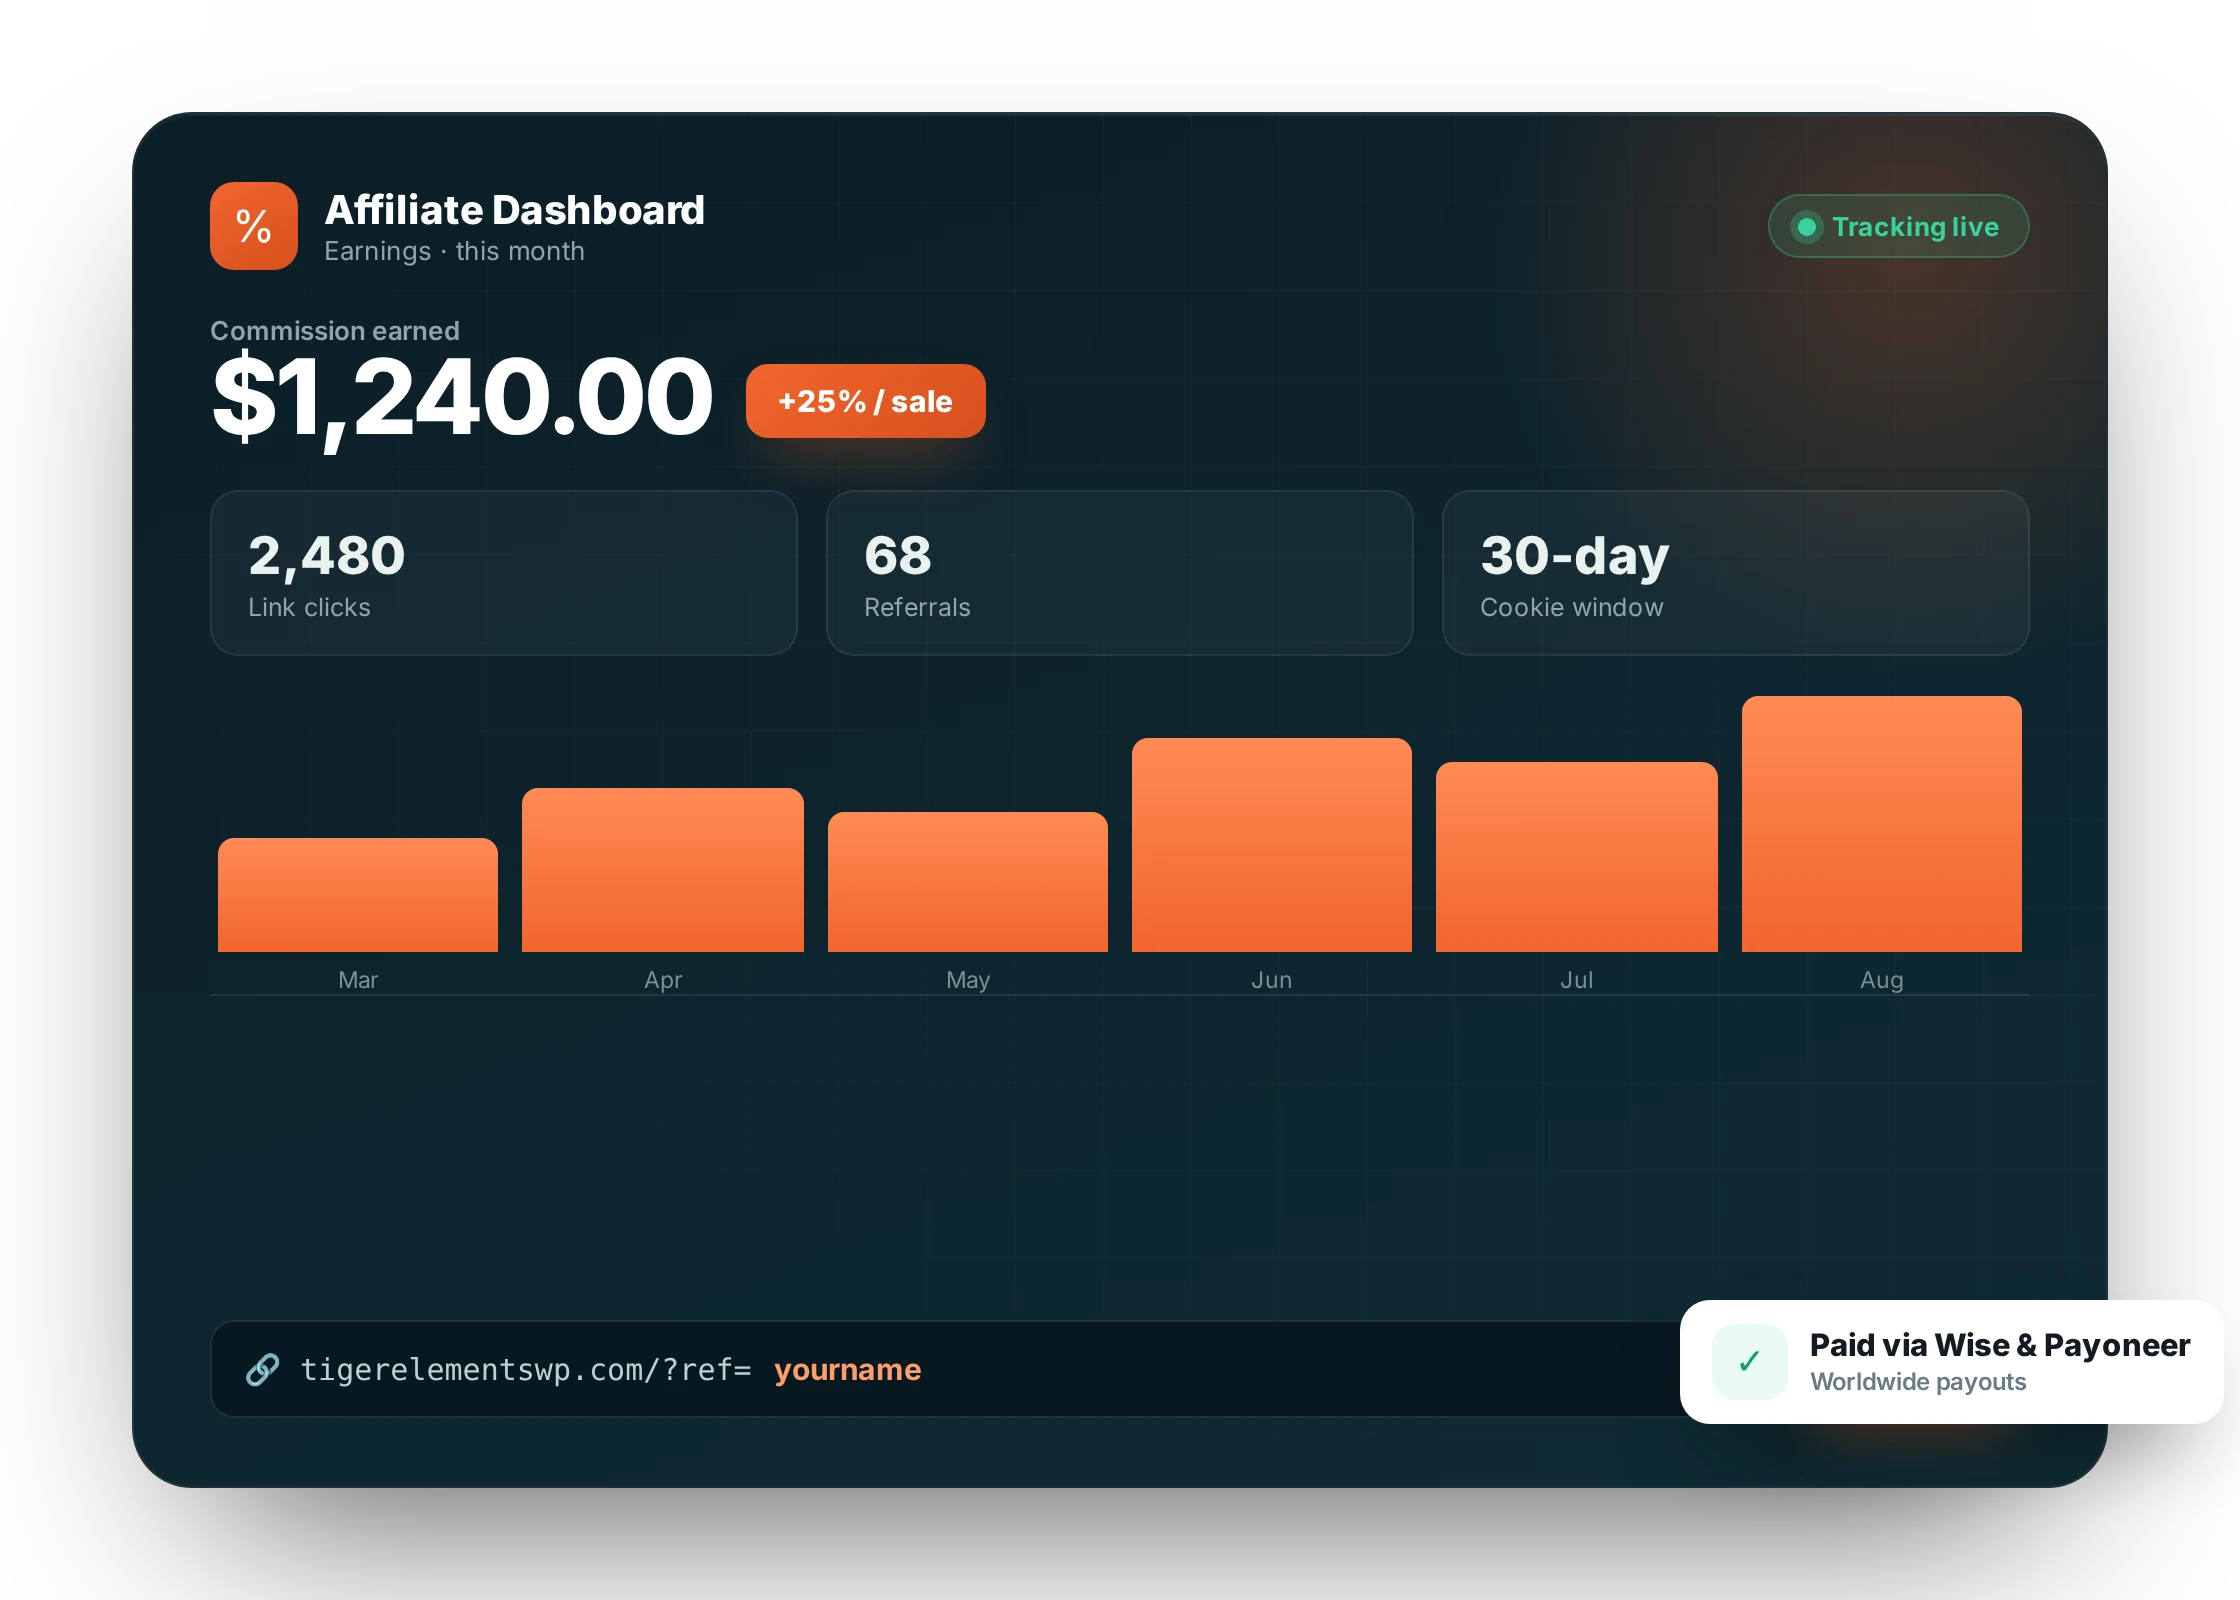Viewport: 2240px width, 1600px height.
Task: Select the May bar in chart
Action: [x=968, y=882]
